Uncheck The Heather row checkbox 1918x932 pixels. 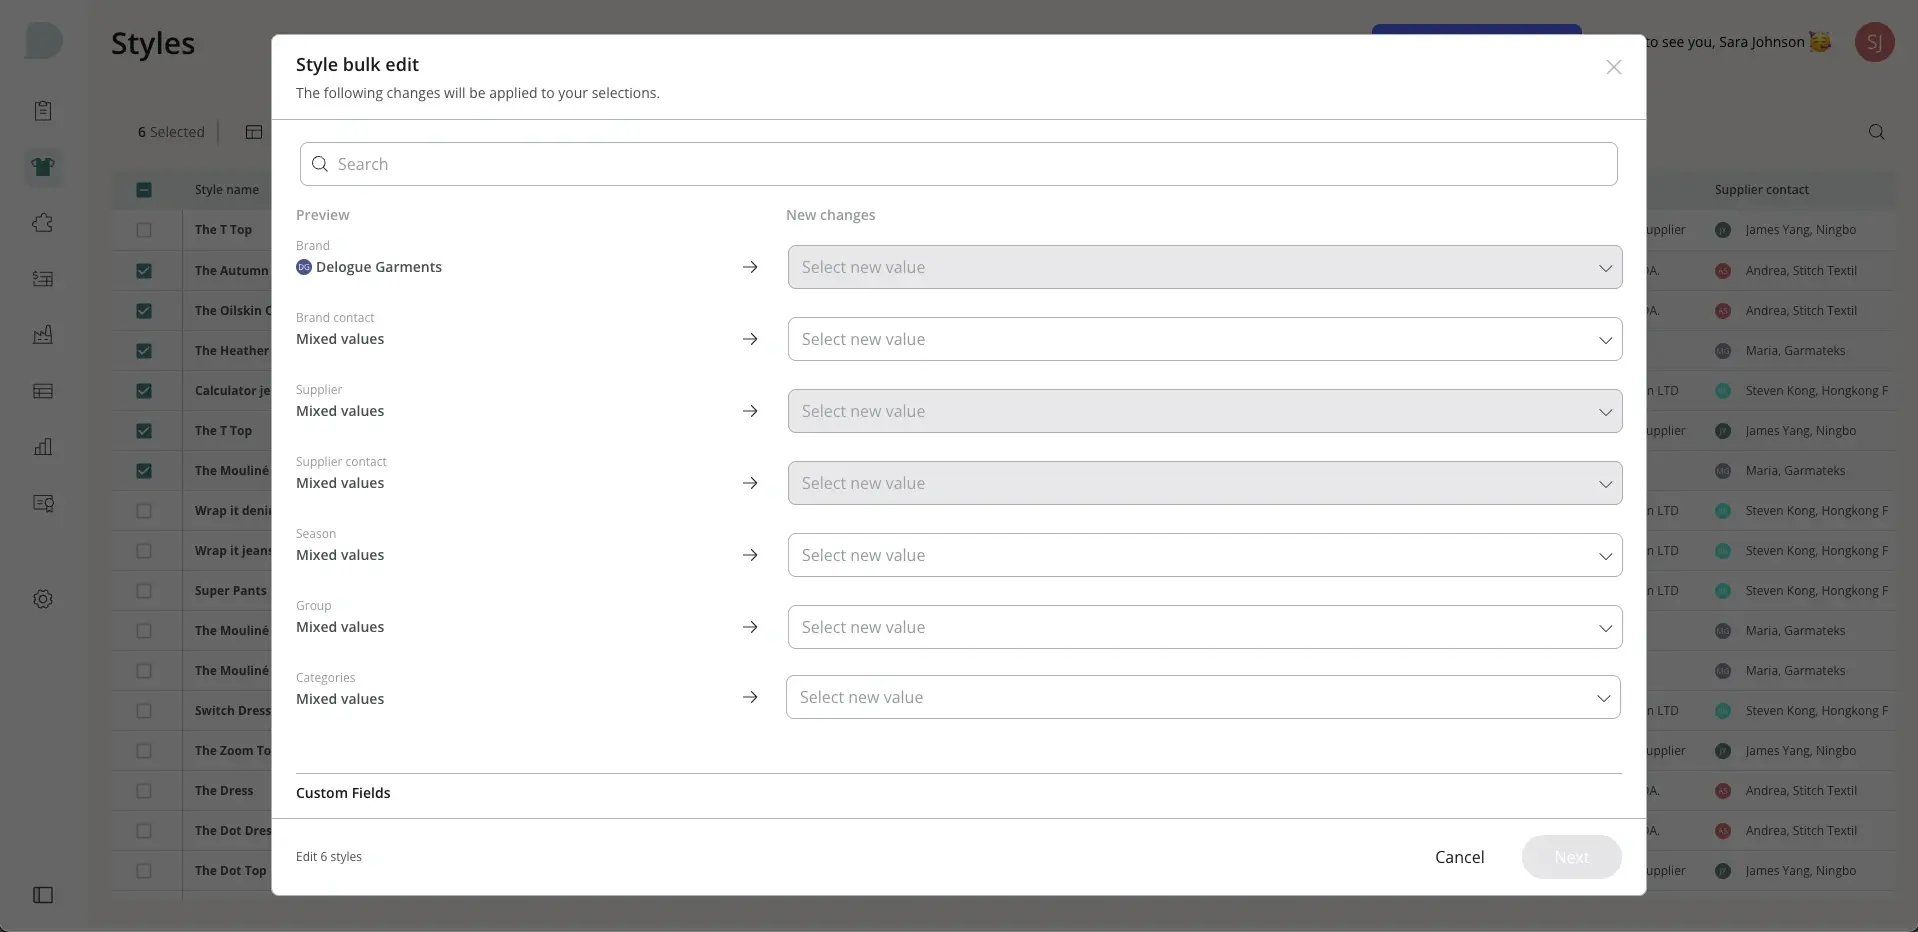click(144, 351)
